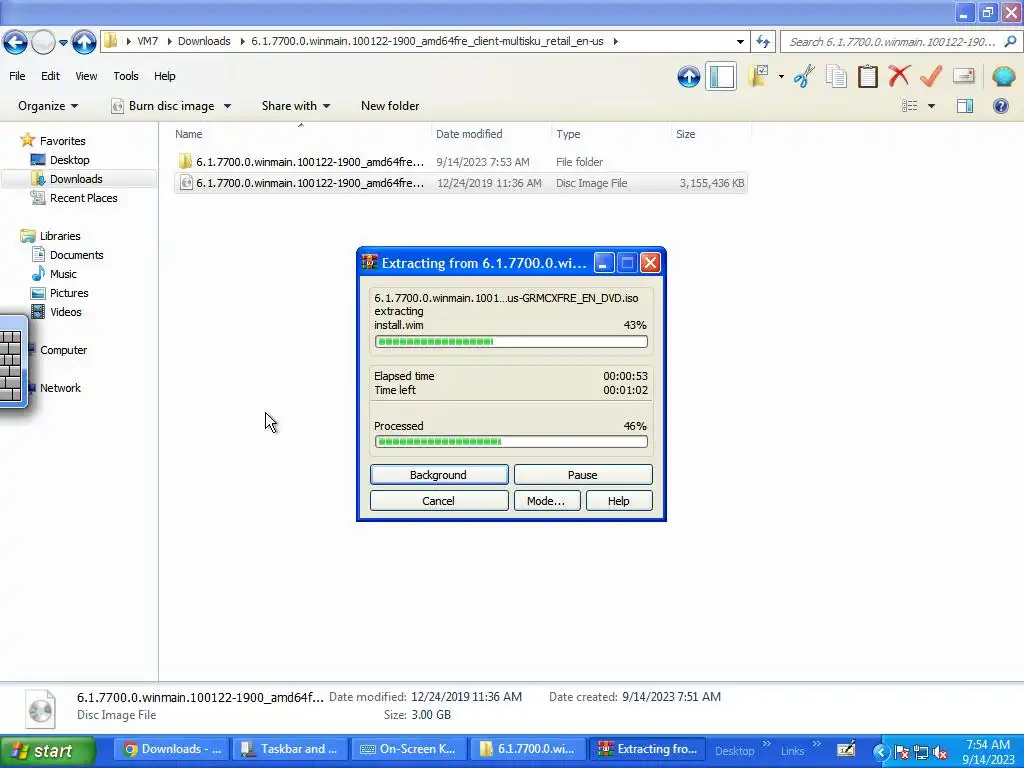
Task: Click the Processed 46% progress bar
Action: click(x=511, y=442)
